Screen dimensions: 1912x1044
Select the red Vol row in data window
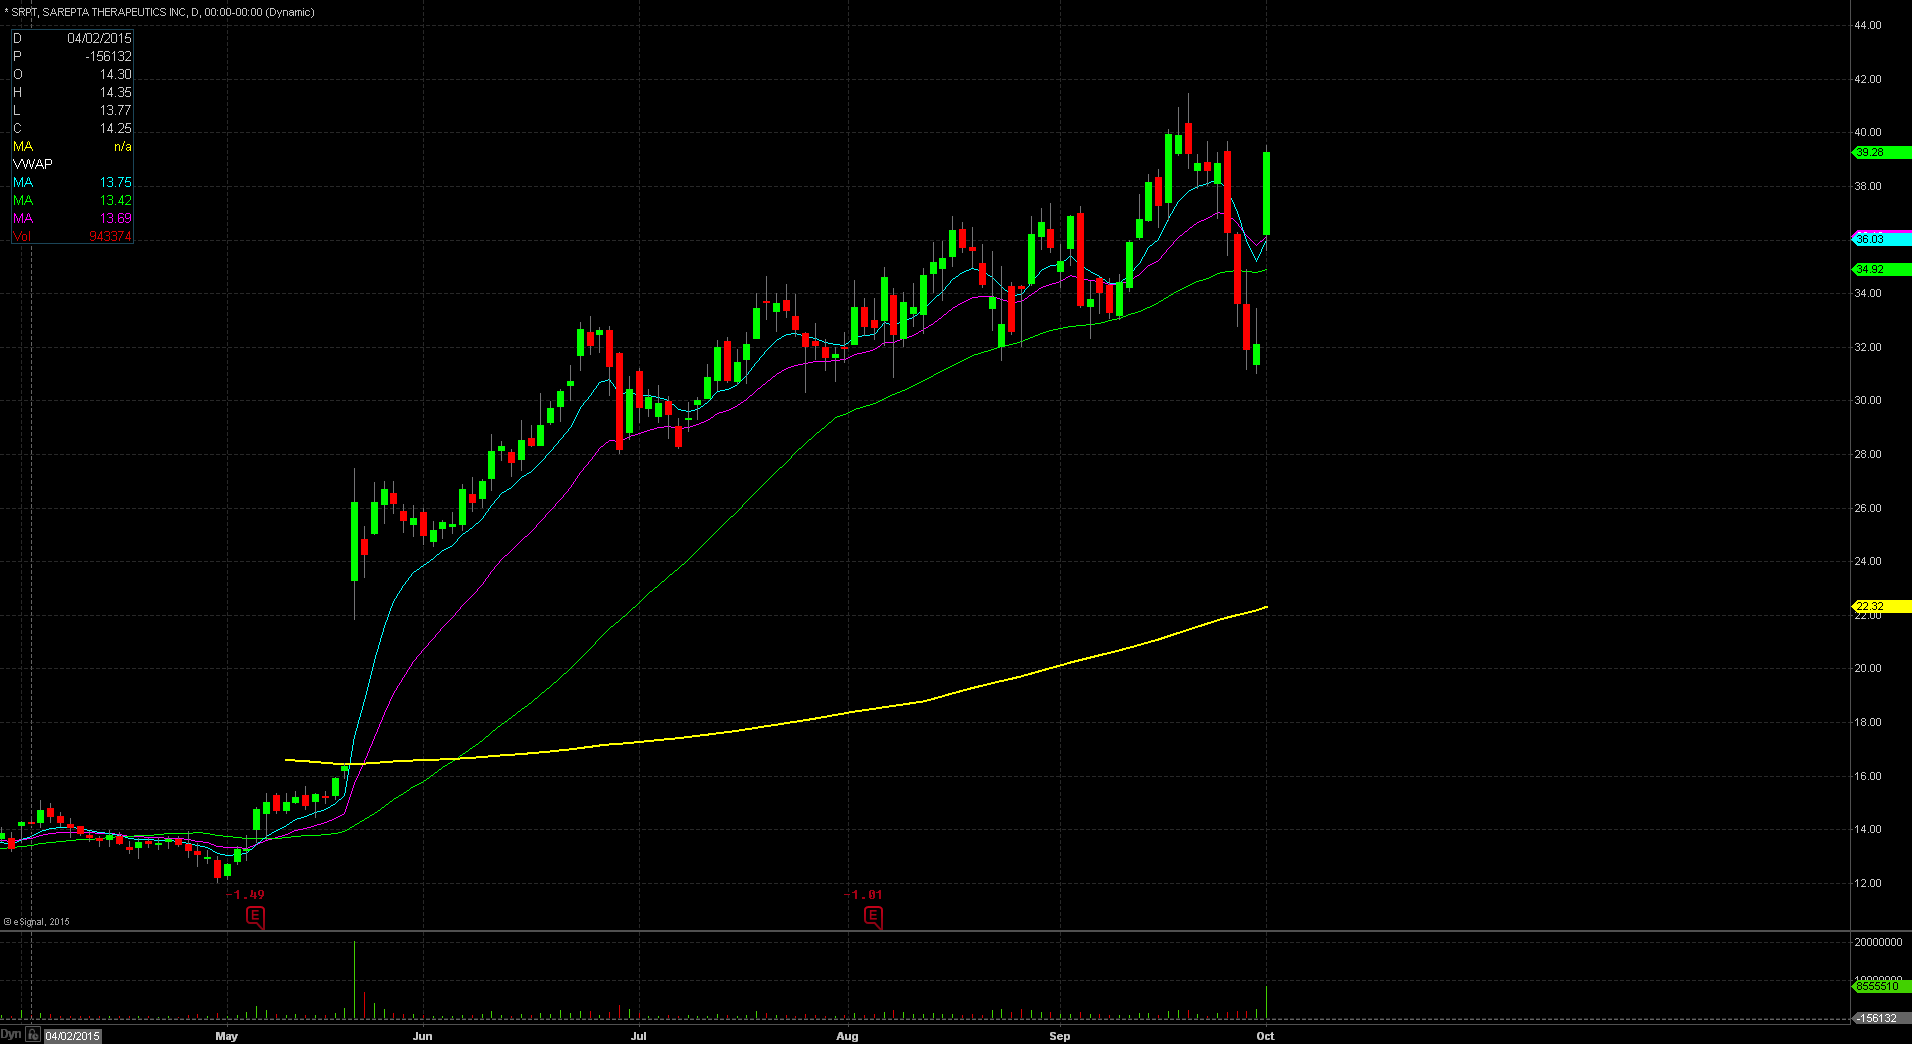[72, 236]
